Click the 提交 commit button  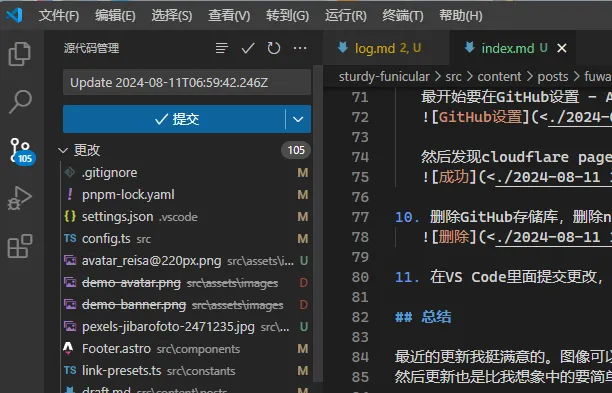(x=174, y=119)
